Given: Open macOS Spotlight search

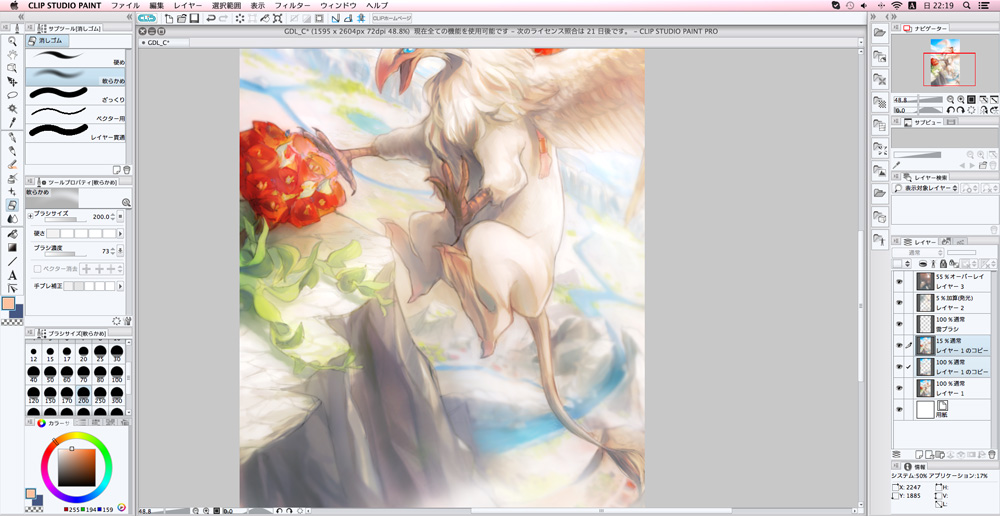Looking at the screenshot, I should coord(967,5).
